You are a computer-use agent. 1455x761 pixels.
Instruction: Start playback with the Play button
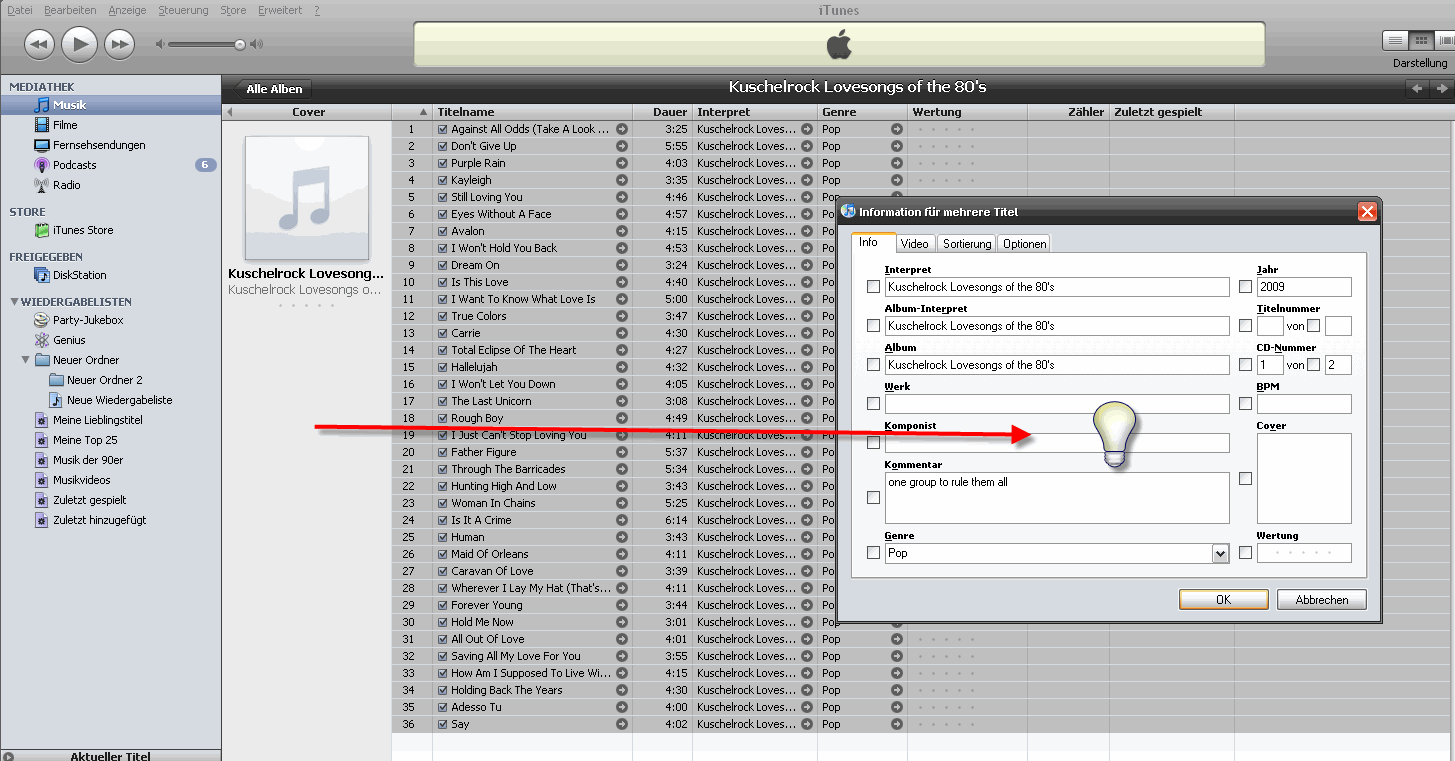tap(79, 44)
